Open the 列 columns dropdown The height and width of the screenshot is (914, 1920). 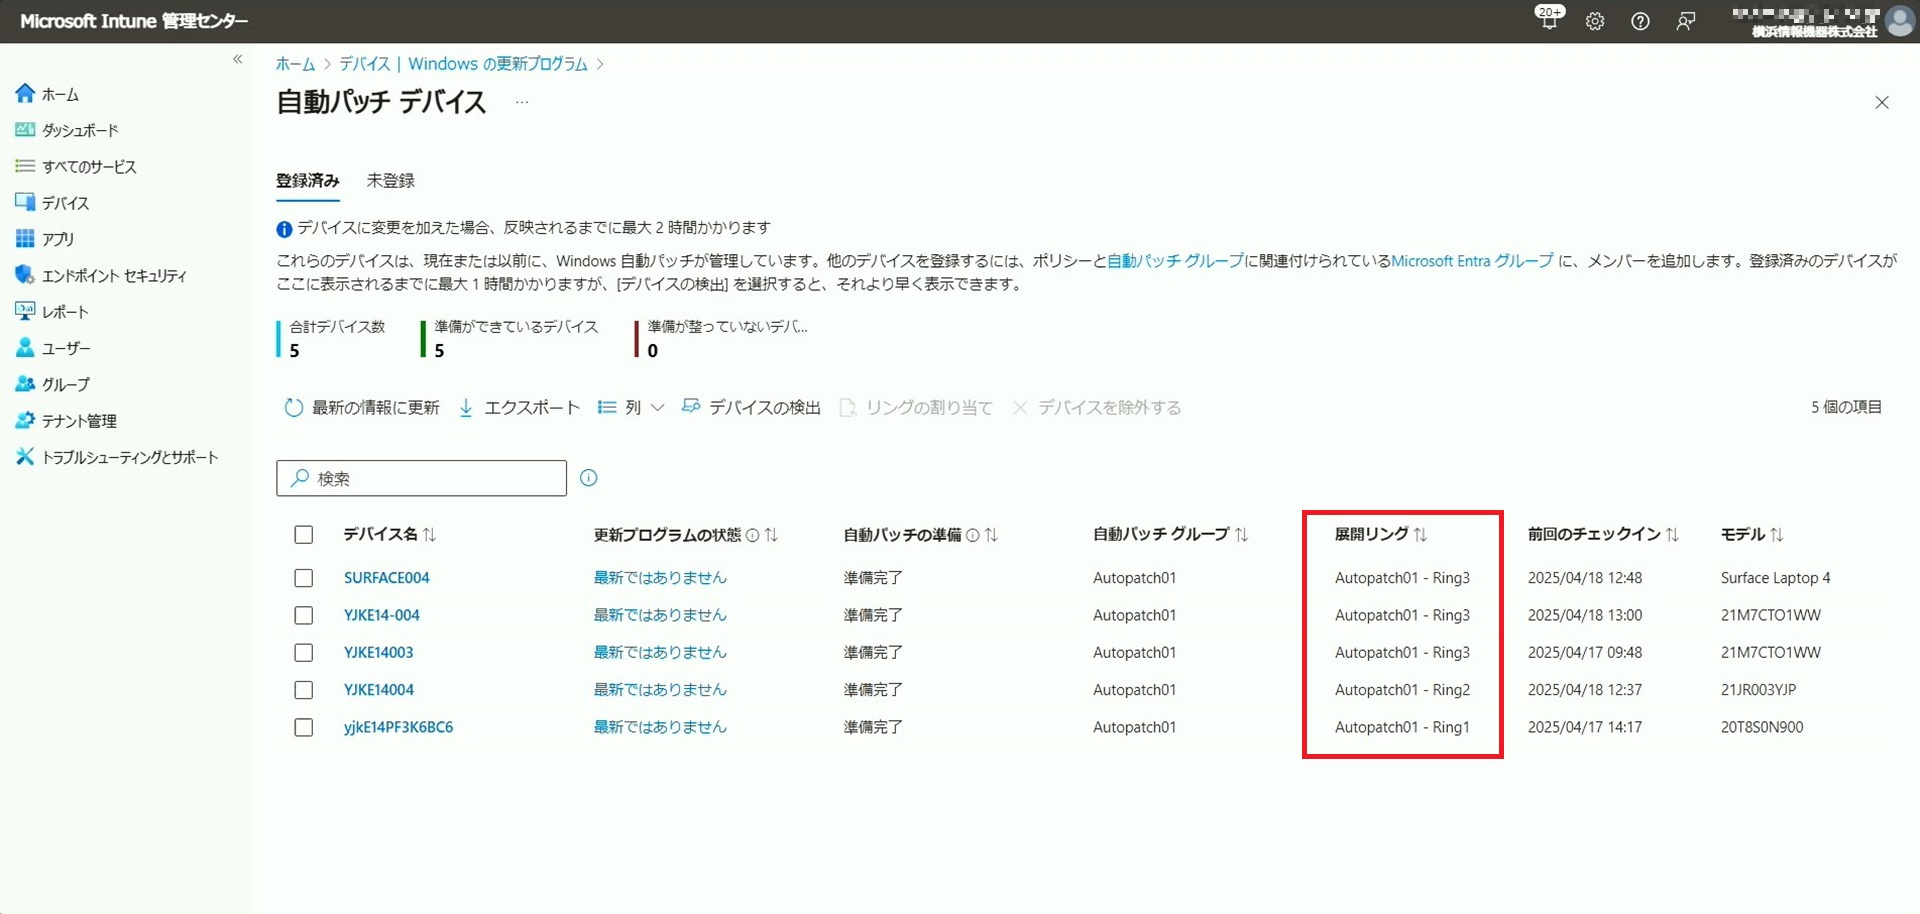(x=631, y=408)
